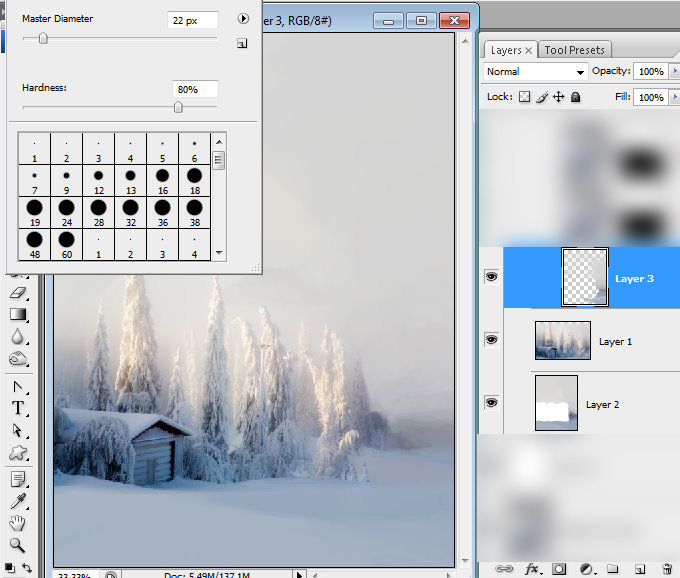Click the Hardness slider handle

(x=178, y=107)
